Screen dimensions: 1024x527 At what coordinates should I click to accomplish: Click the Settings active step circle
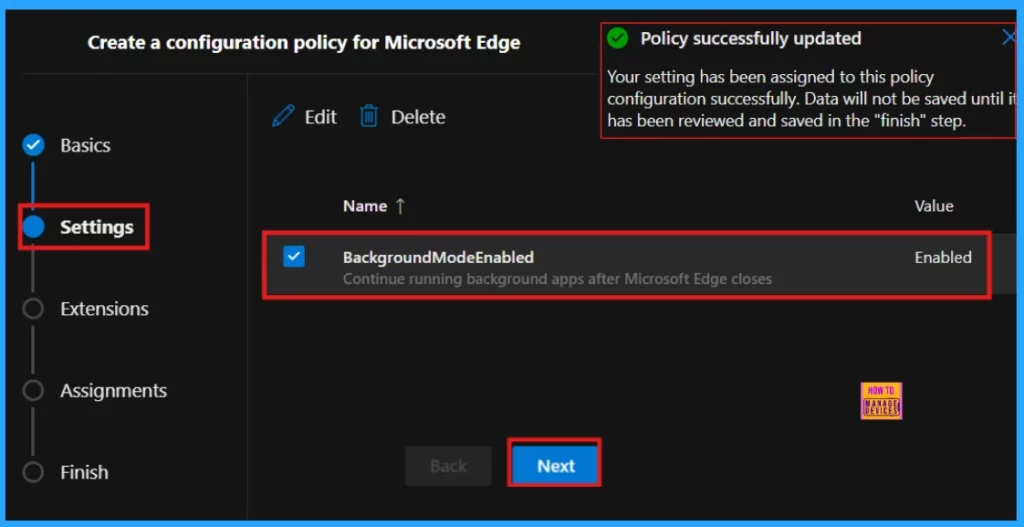pyautogui.click(x=33, y=227)
